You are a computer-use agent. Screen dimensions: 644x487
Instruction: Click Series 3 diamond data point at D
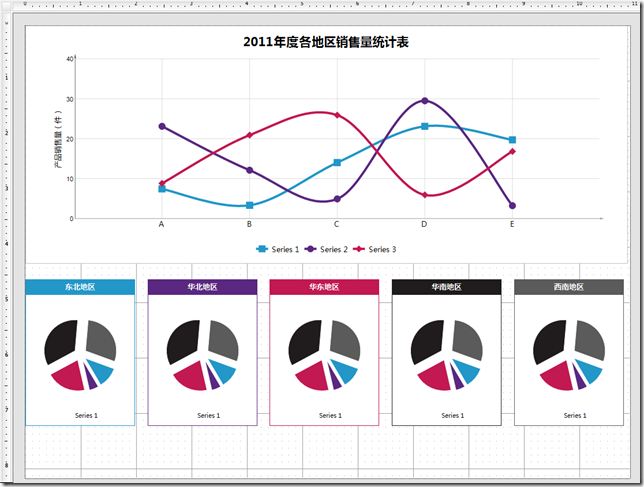[425, 195]
